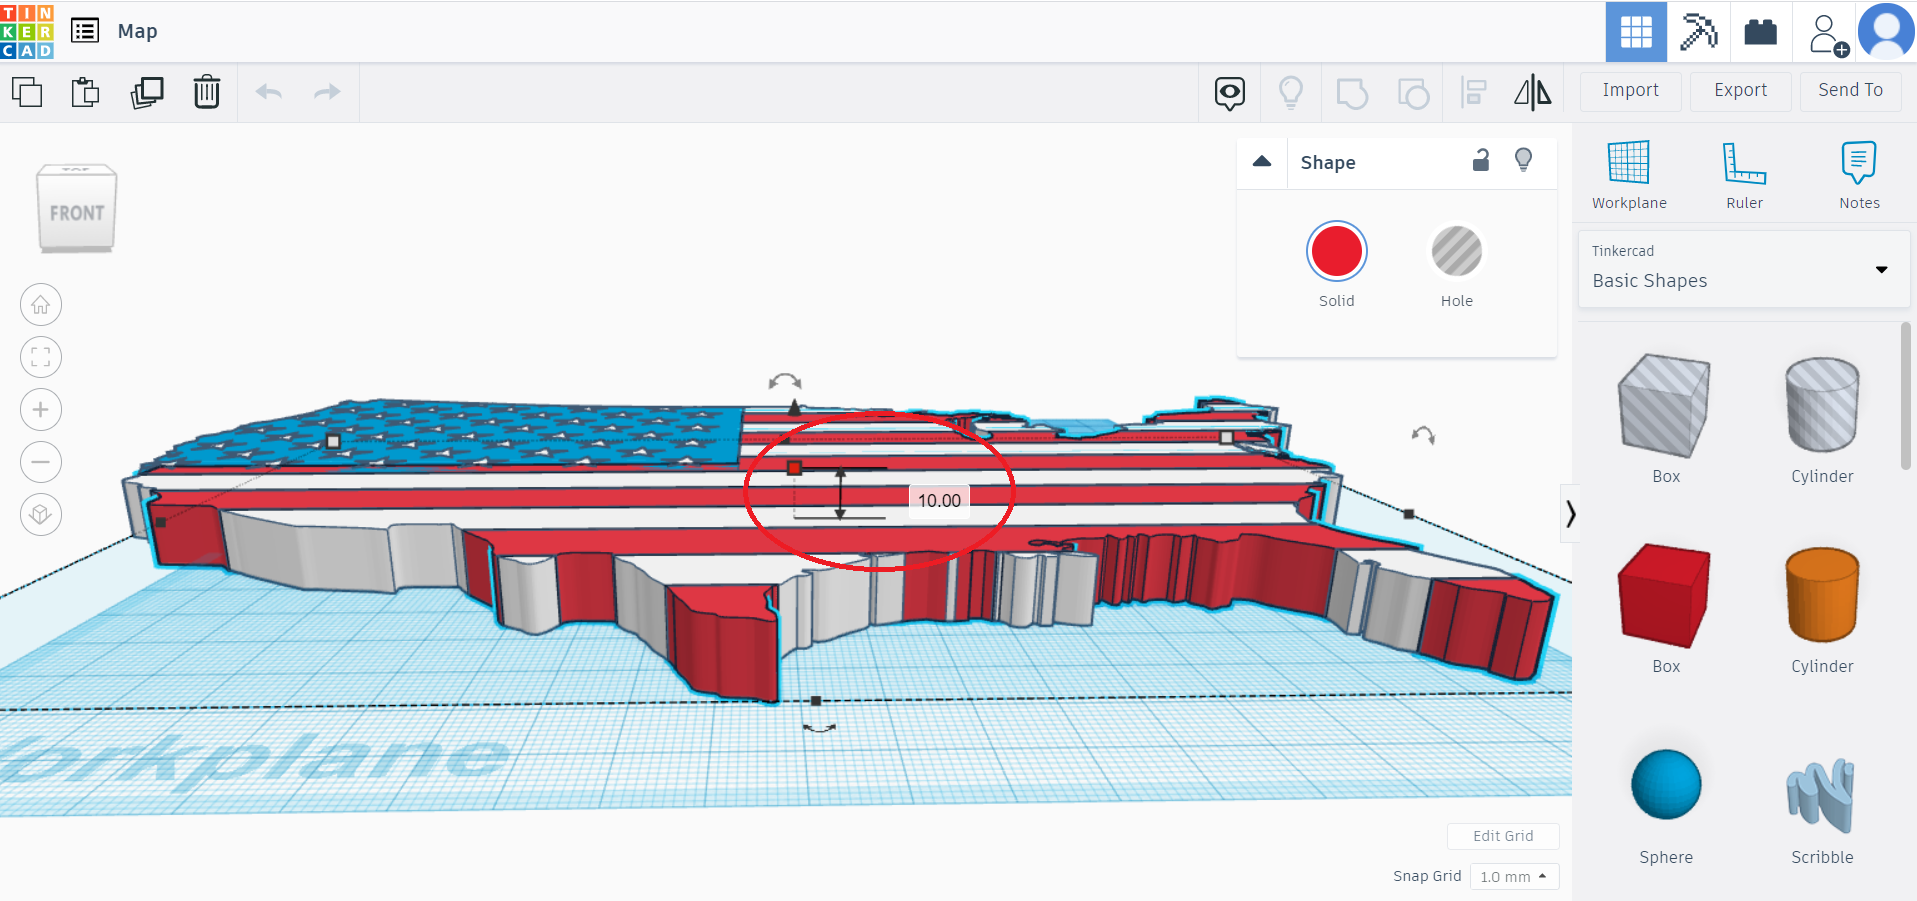Click the rotation arrow above the map
This screenshot has width=1917, height=901.
(x=785, y=381)
